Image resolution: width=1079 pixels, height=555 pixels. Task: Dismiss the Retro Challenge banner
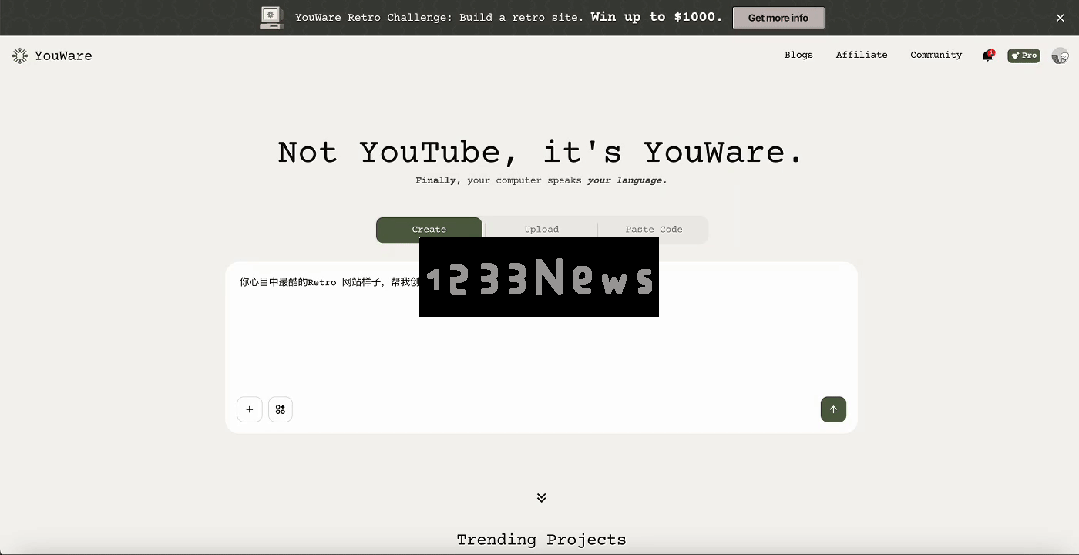(1060, 19)
